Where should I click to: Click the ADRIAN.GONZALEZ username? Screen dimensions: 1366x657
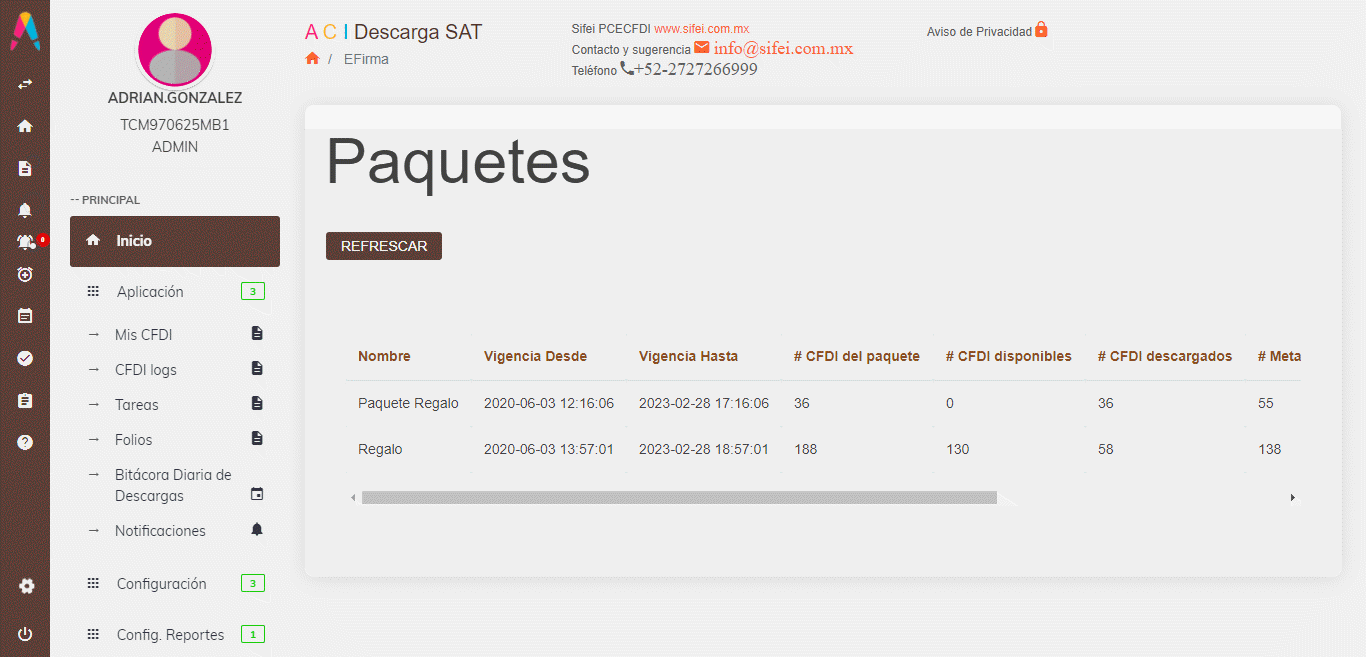pyautogui.click(x=175, y=98)
